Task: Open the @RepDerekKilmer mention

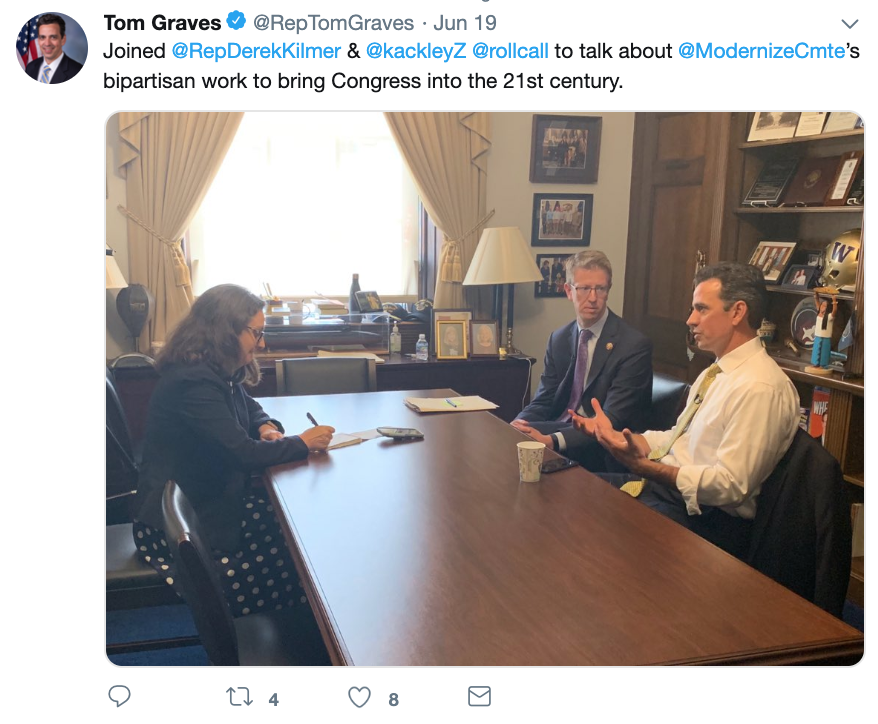Action: 256,51
